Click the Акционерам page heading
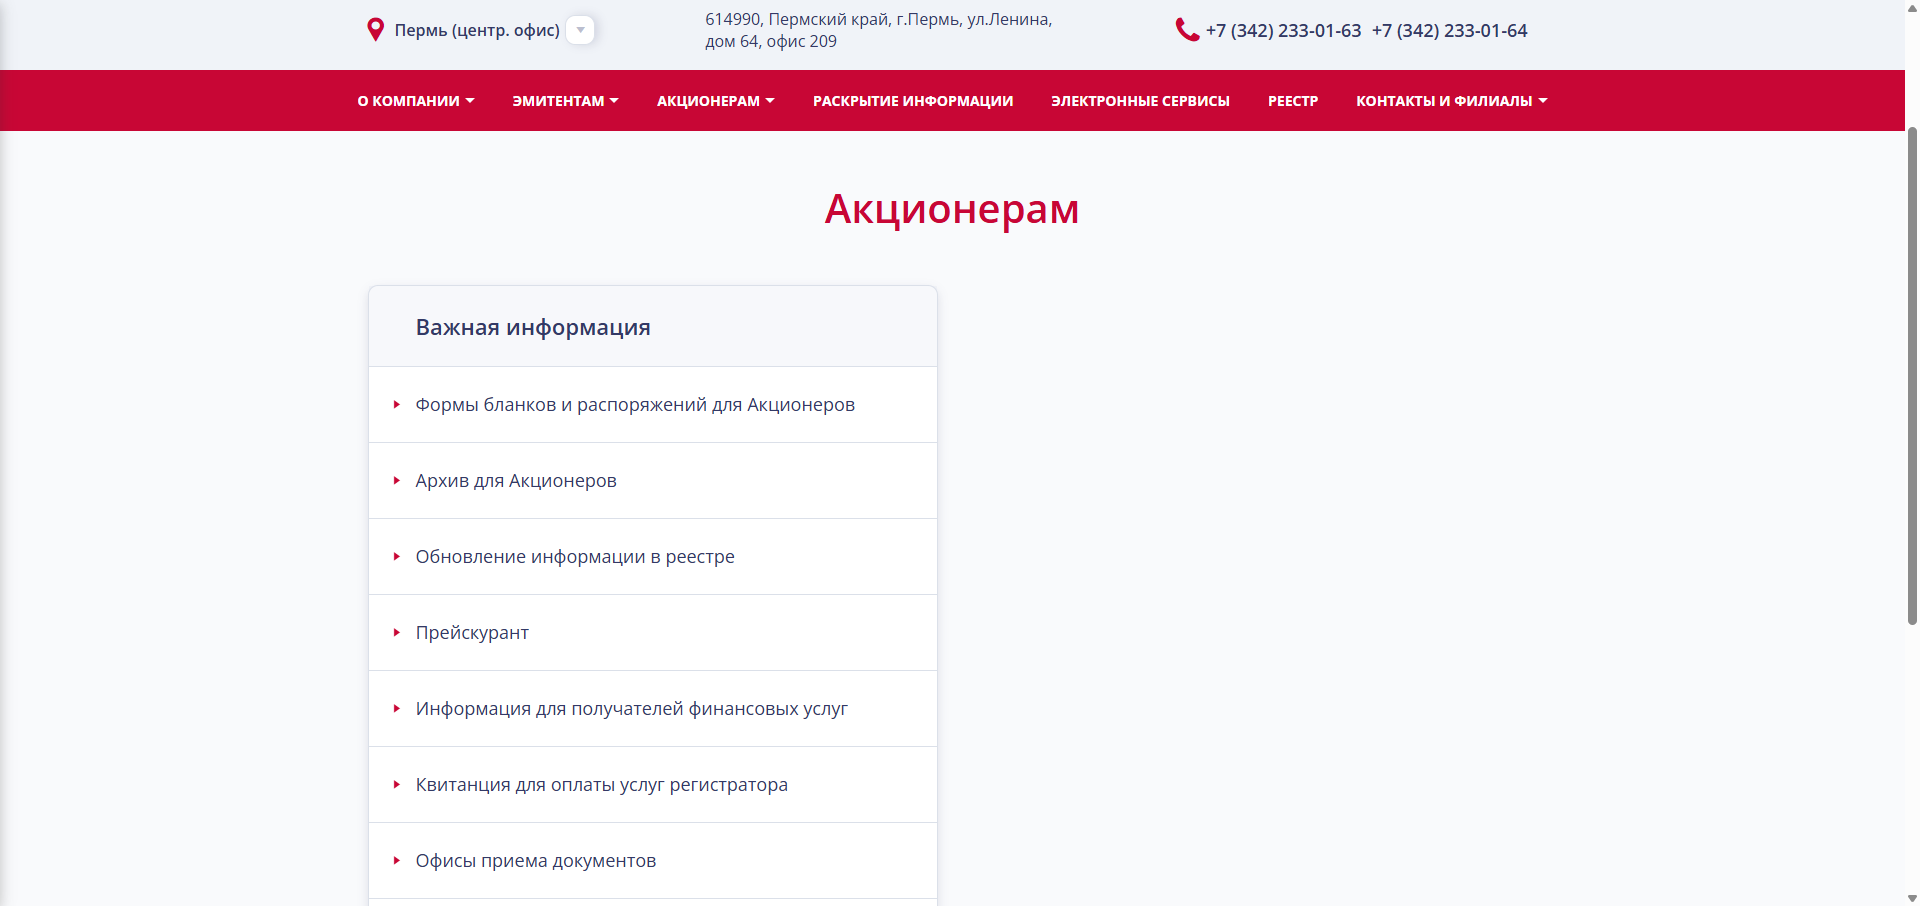The height and width of the screenshot is (906, 1920). tap(952, 209)
